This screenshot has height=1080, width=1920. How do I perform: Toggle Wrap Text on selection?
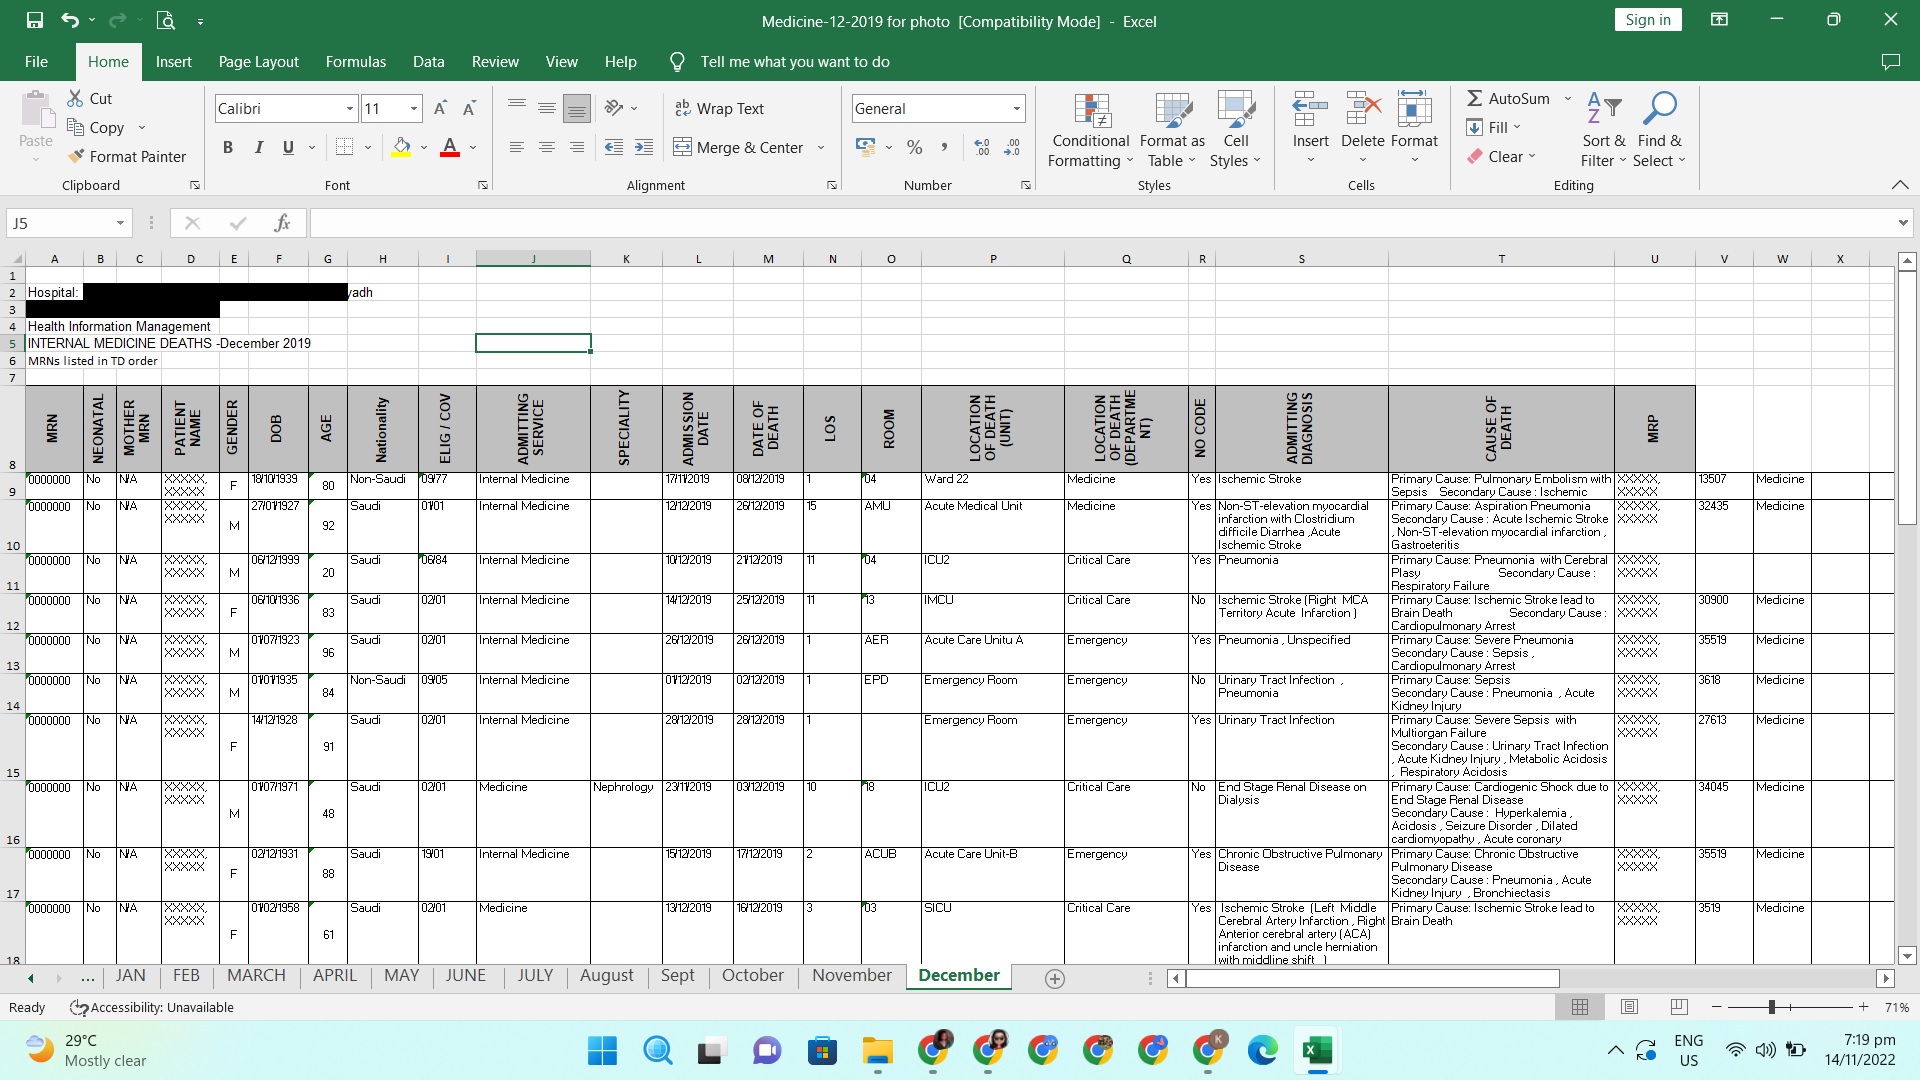[x=720, y=109]
